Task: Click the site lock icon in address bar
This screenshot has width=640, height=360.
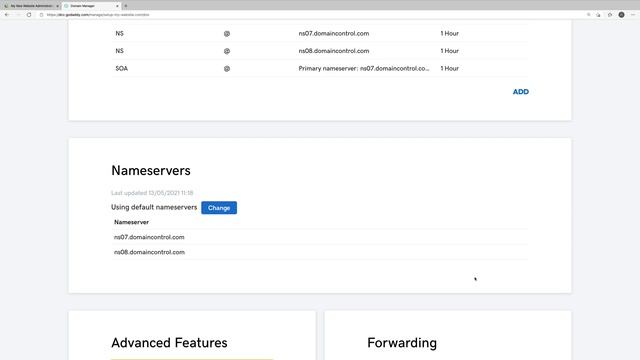Action: (x=41, y=15)
